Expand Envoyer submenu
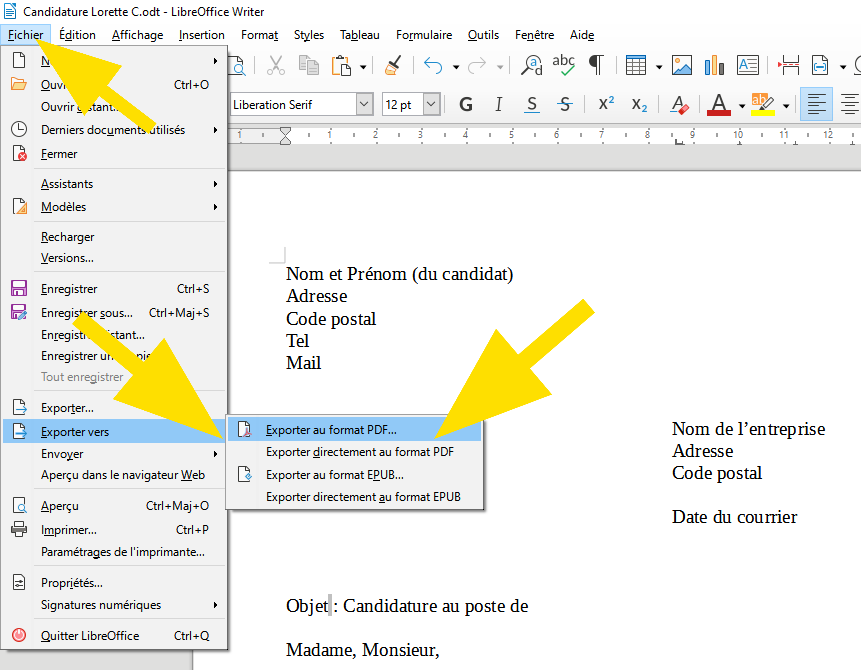Image resolution: width=861 pixels, height=670 pixels. 114,454
